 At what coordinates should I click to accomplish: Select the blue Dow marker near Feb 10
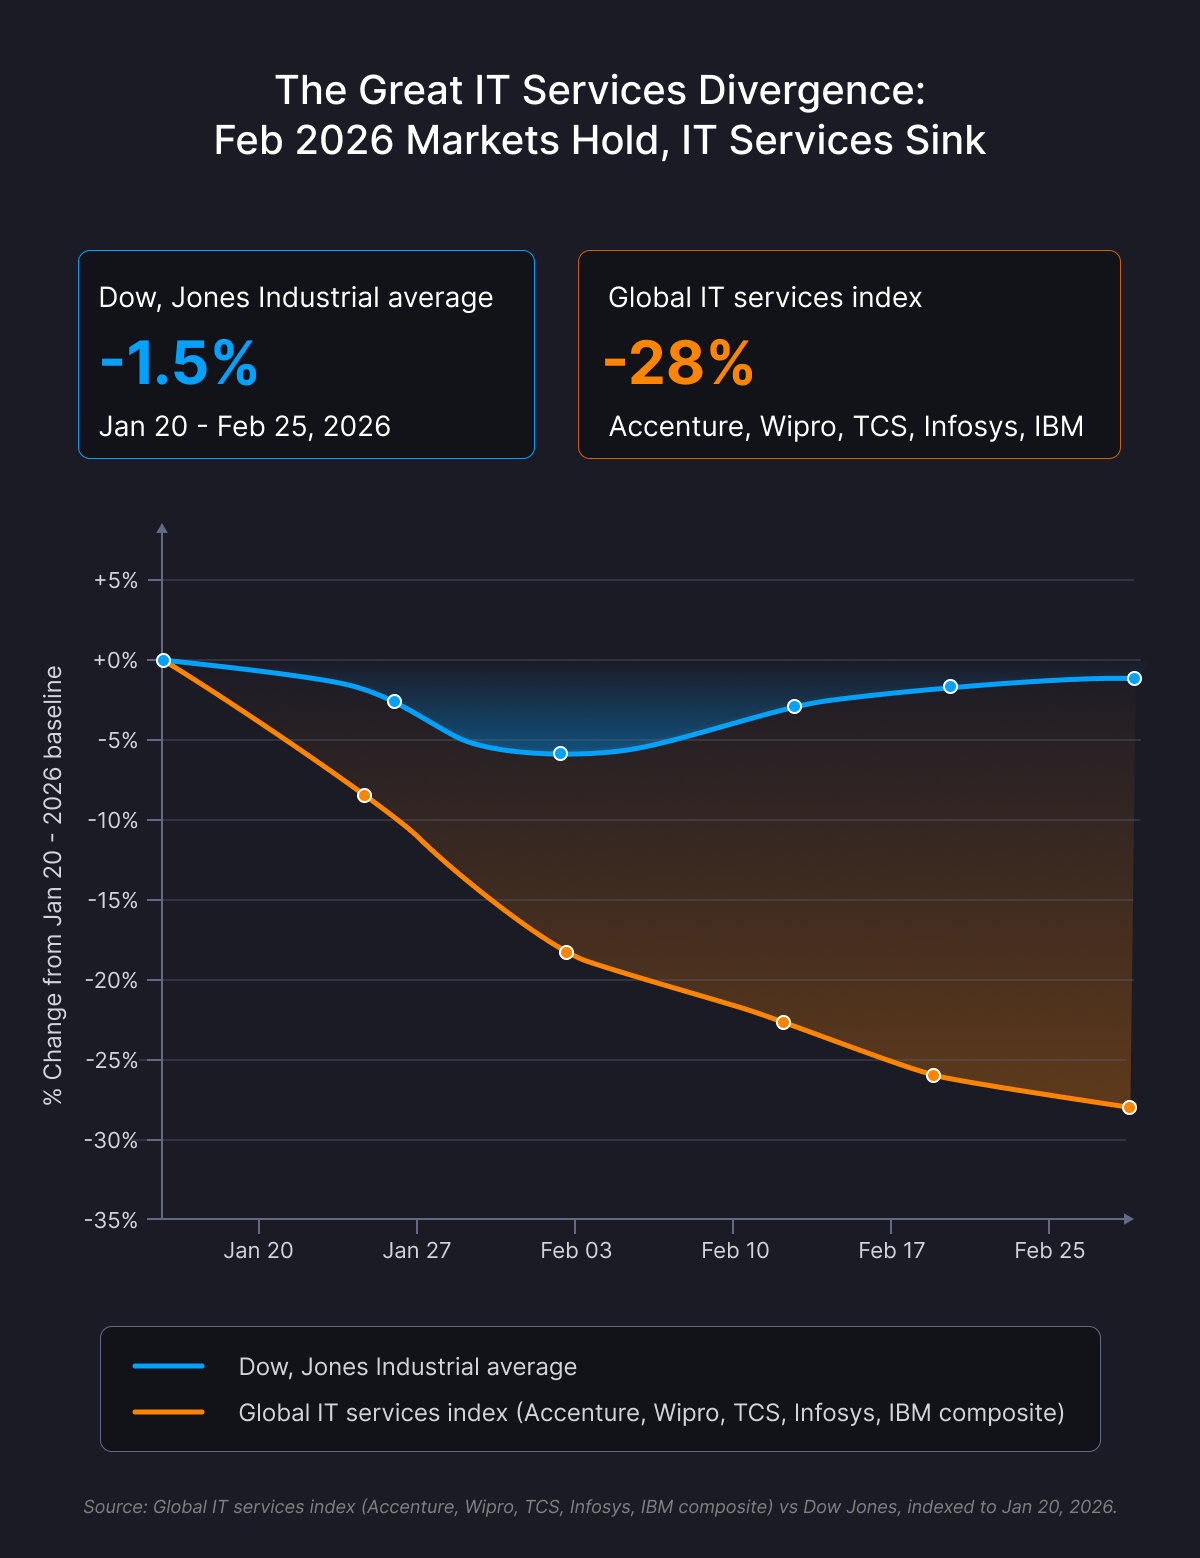[x=794, y=706]
